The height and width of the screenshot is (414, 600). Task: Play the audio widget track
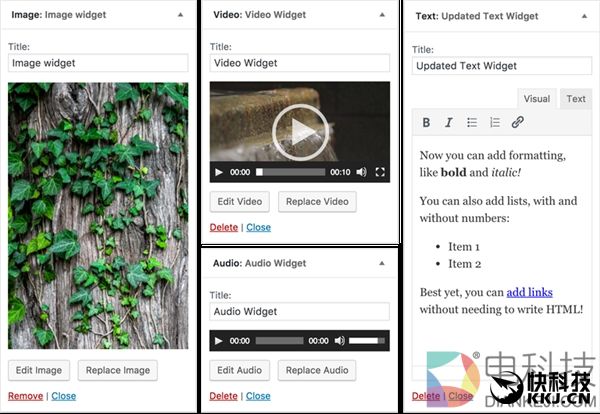coord(219,341)
